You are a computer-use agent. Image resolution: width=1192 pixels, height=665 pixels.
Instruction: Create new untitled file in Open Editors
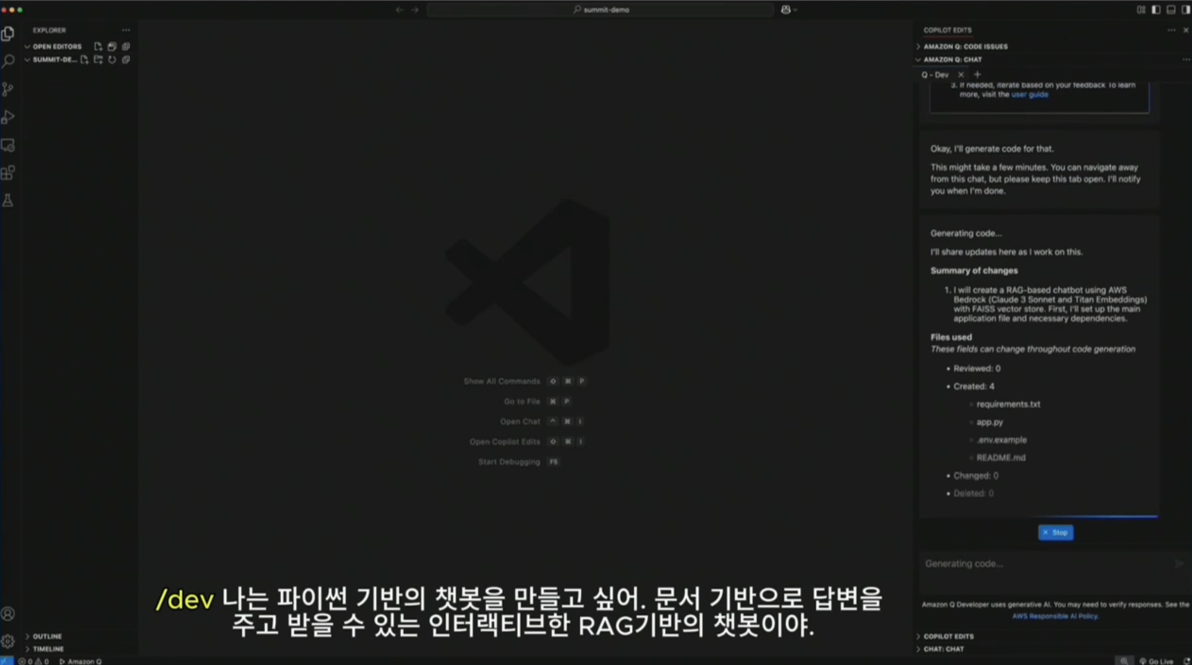98,46
